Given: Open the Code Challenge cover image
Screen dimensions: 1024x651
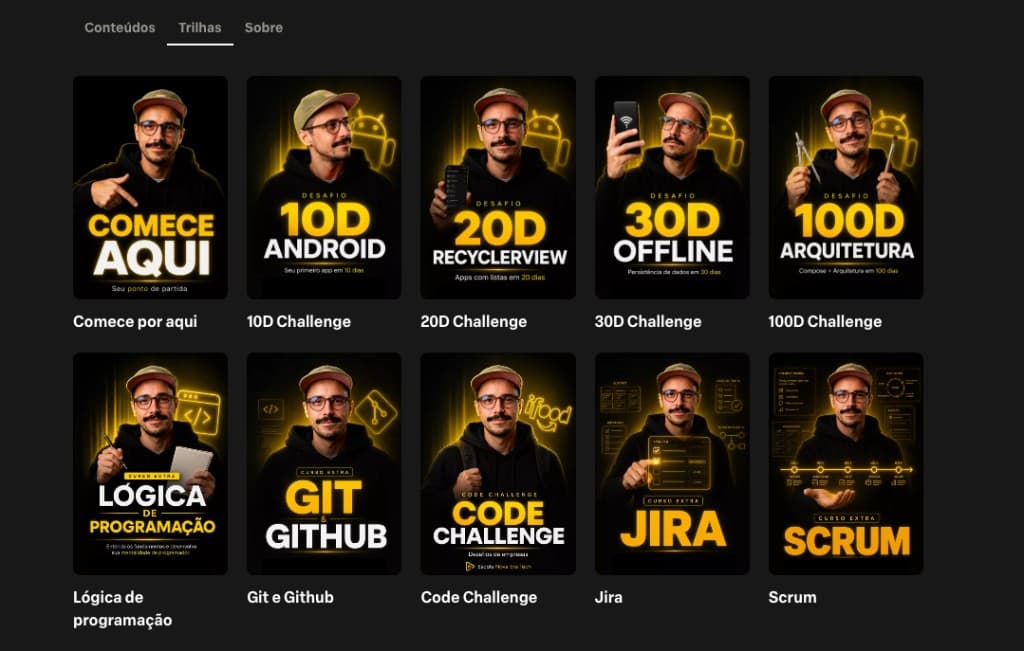Looking at the screenshot, I should pos(498,464).
